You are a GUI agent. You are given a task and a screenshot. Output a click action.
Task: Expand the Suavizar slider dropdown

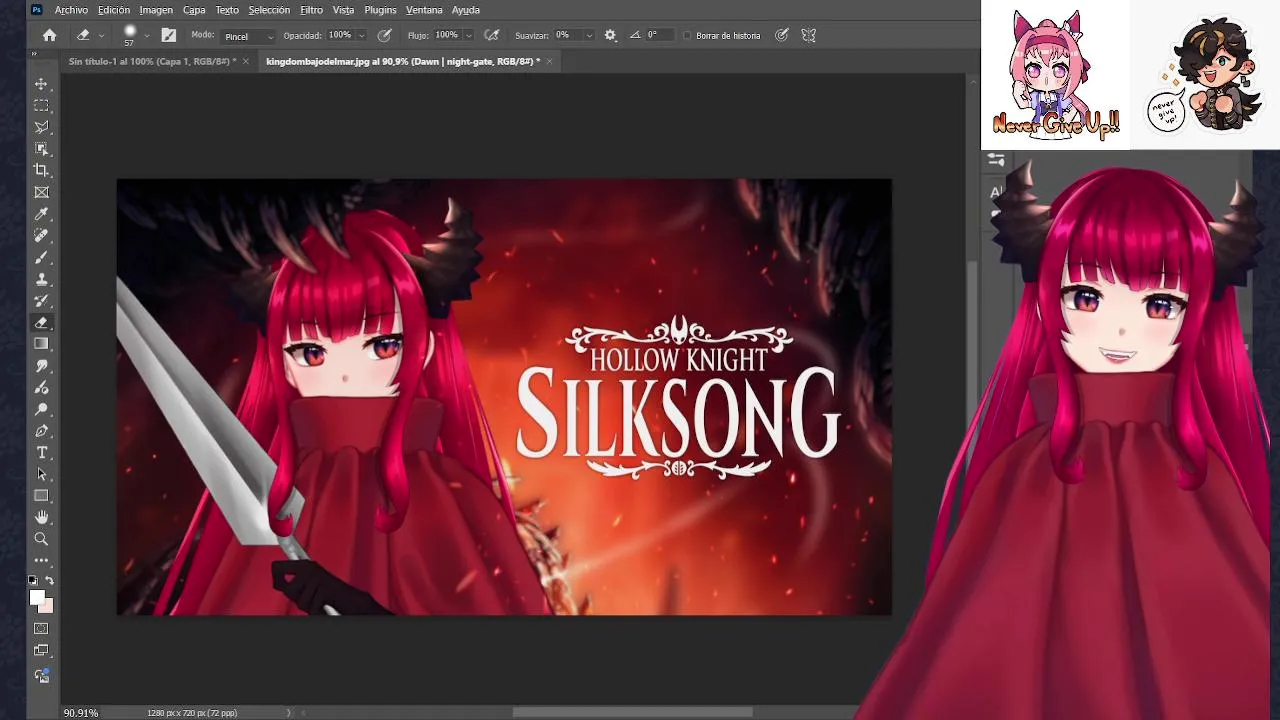(588, 35)
